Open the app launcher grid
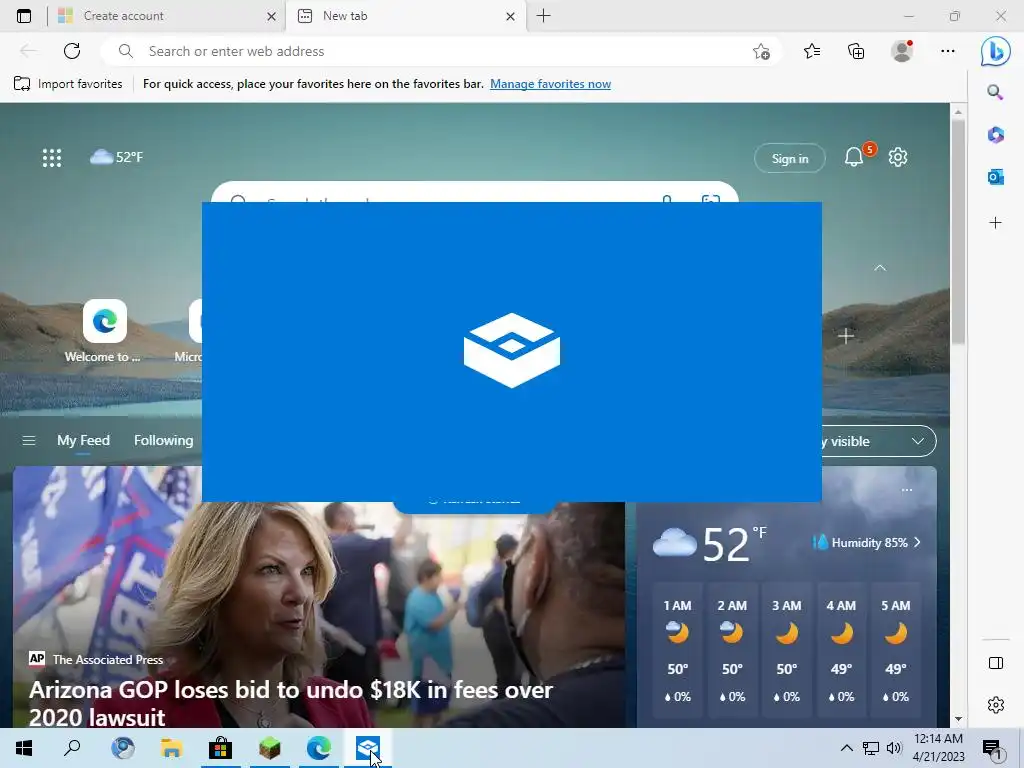Viewport: 1024px width, 768px height. point(52,157)
